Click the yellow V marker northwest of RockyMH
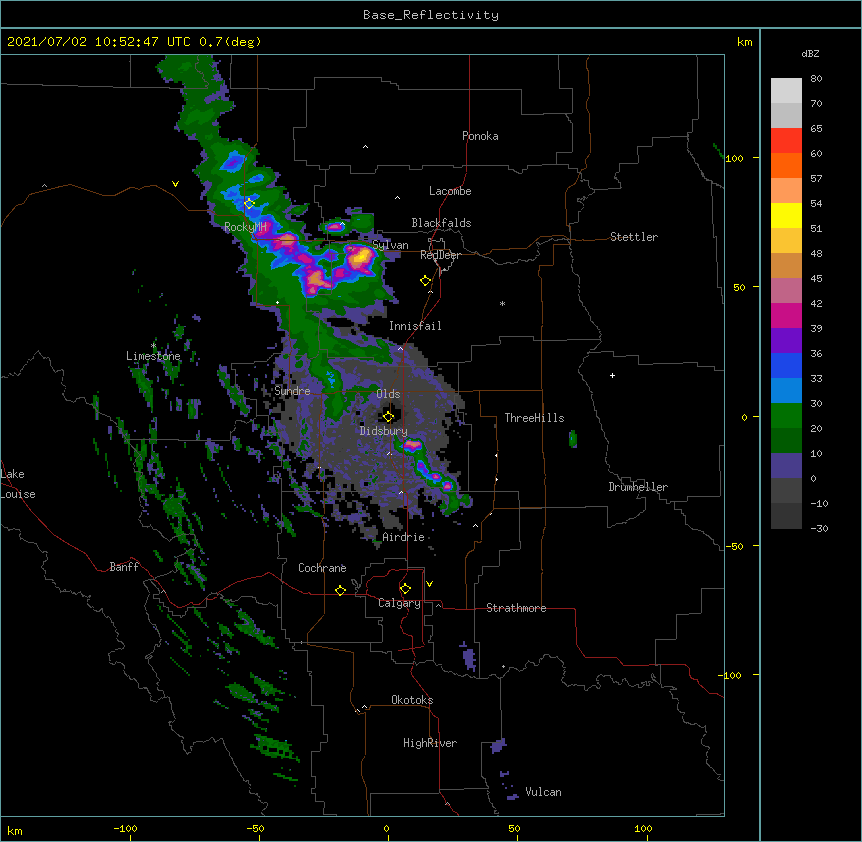Viewport: 862px width, 842px height. point(175,184)
